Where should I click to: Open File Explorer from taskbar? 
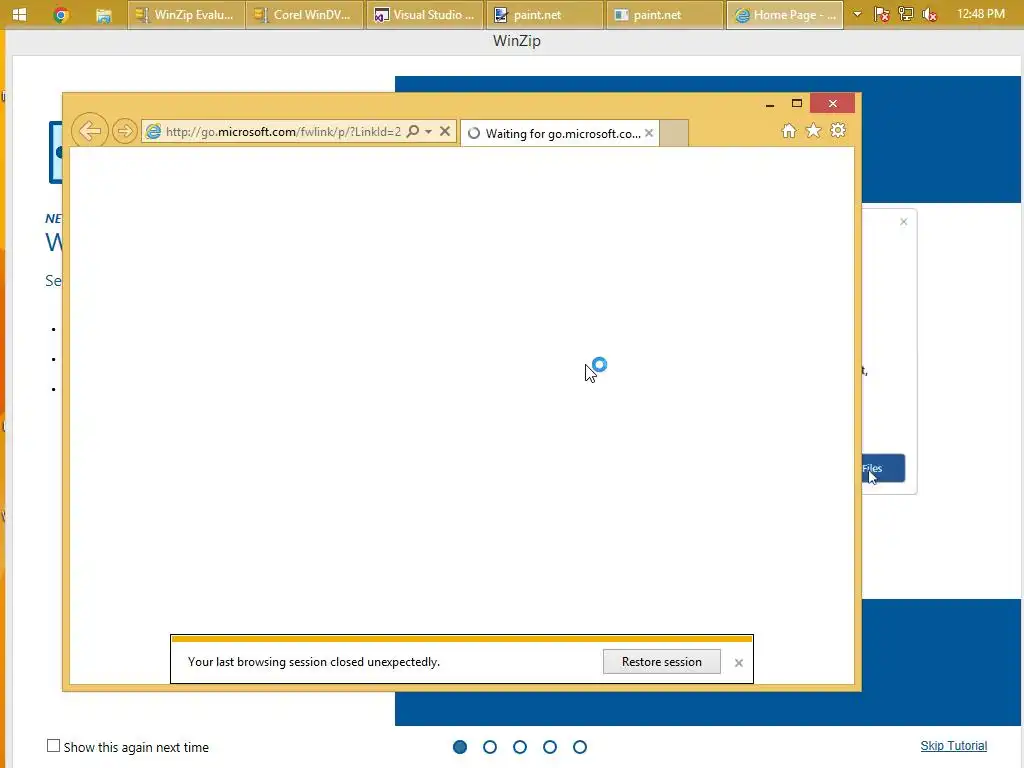[x=103, y=14]
